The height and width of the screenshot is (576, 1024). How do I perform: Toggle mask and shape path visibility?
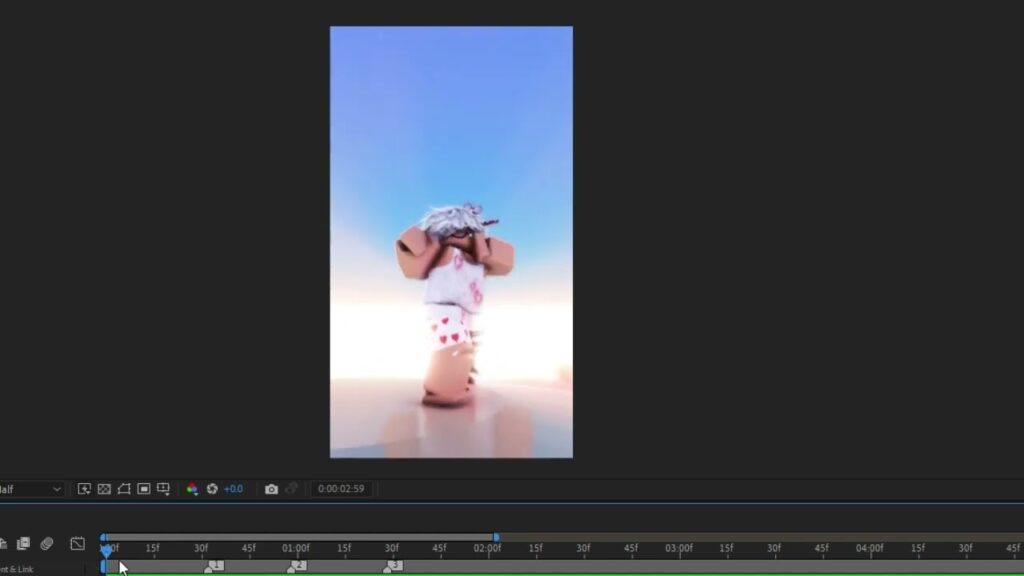[x=124, y=489]
